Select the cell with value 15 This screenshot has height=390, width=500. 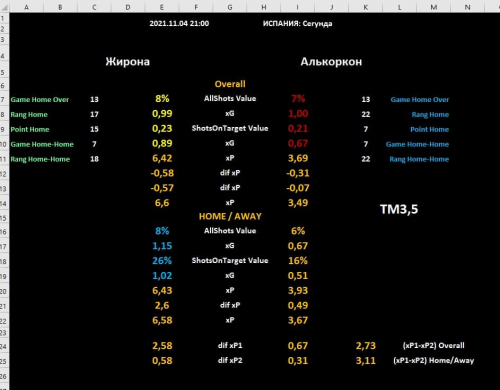[94, 129]
